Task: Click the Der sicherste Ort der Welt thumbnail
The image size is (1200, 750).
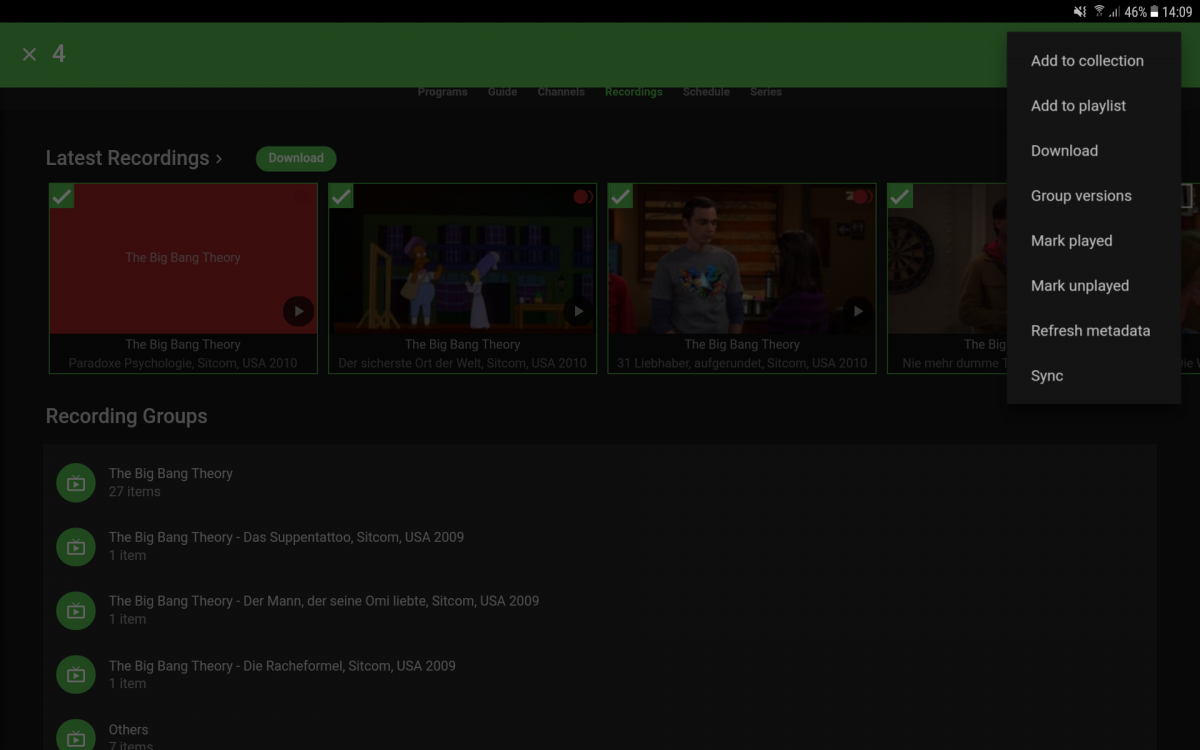Action: (463, 258)
